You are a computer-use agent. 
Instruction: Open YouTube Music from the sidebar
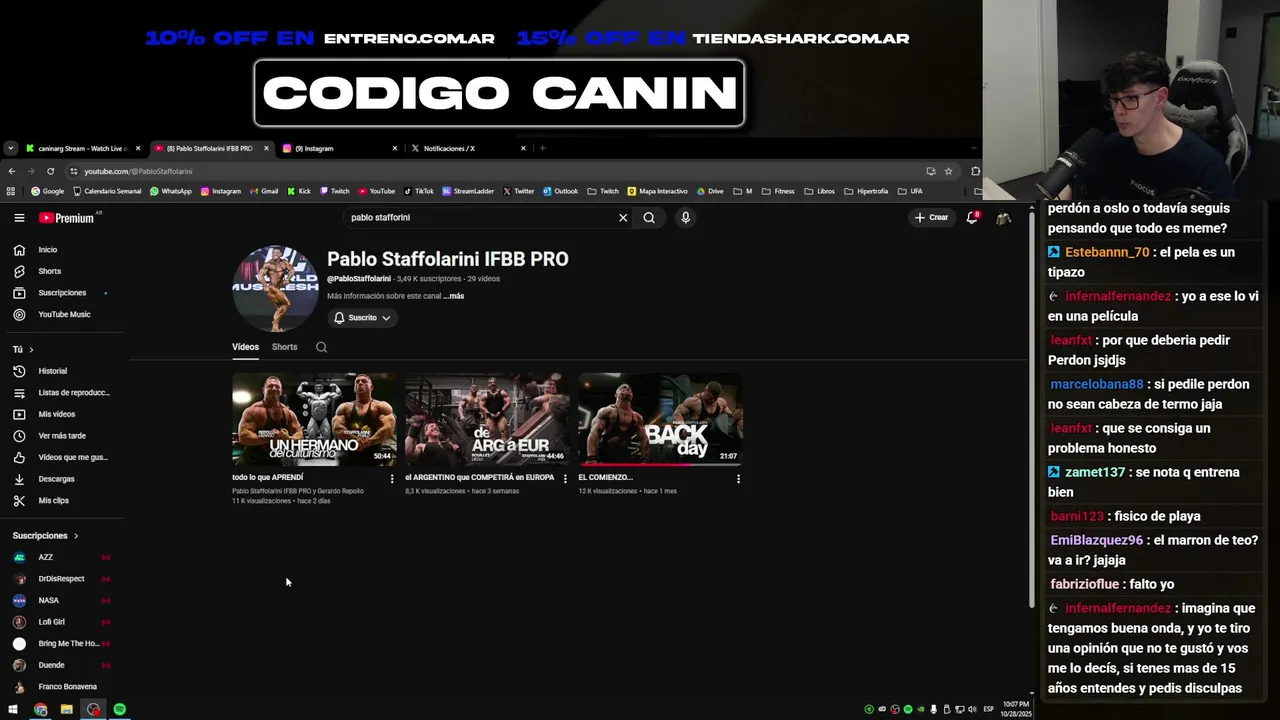click(x=62, y=314)
